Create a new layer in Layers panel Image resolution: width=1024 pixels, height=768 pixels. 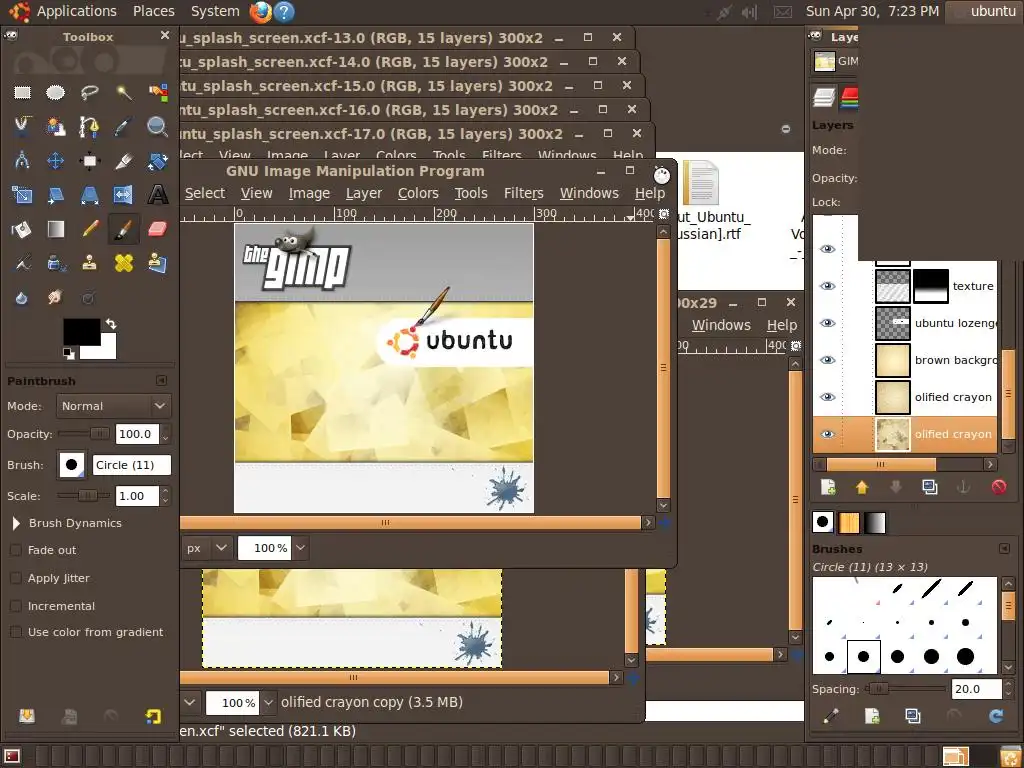[x=828, y=487]
